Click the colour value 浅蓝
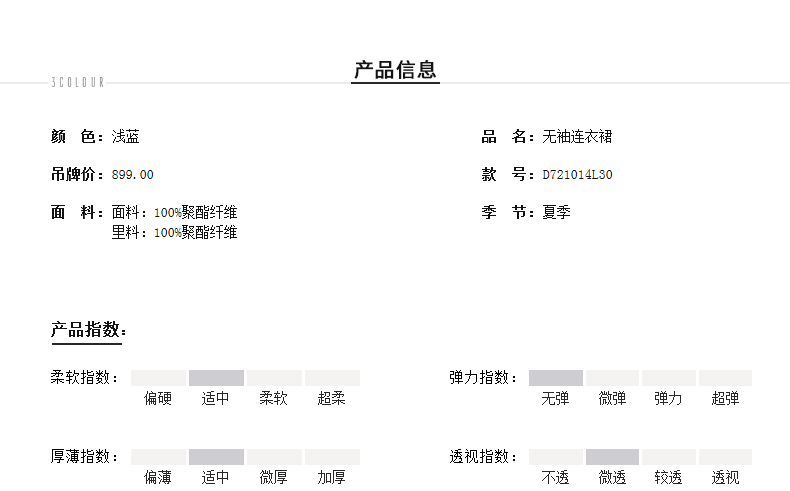Image resolution: width=790 pixels, height=491 pixels. point(125,136)
